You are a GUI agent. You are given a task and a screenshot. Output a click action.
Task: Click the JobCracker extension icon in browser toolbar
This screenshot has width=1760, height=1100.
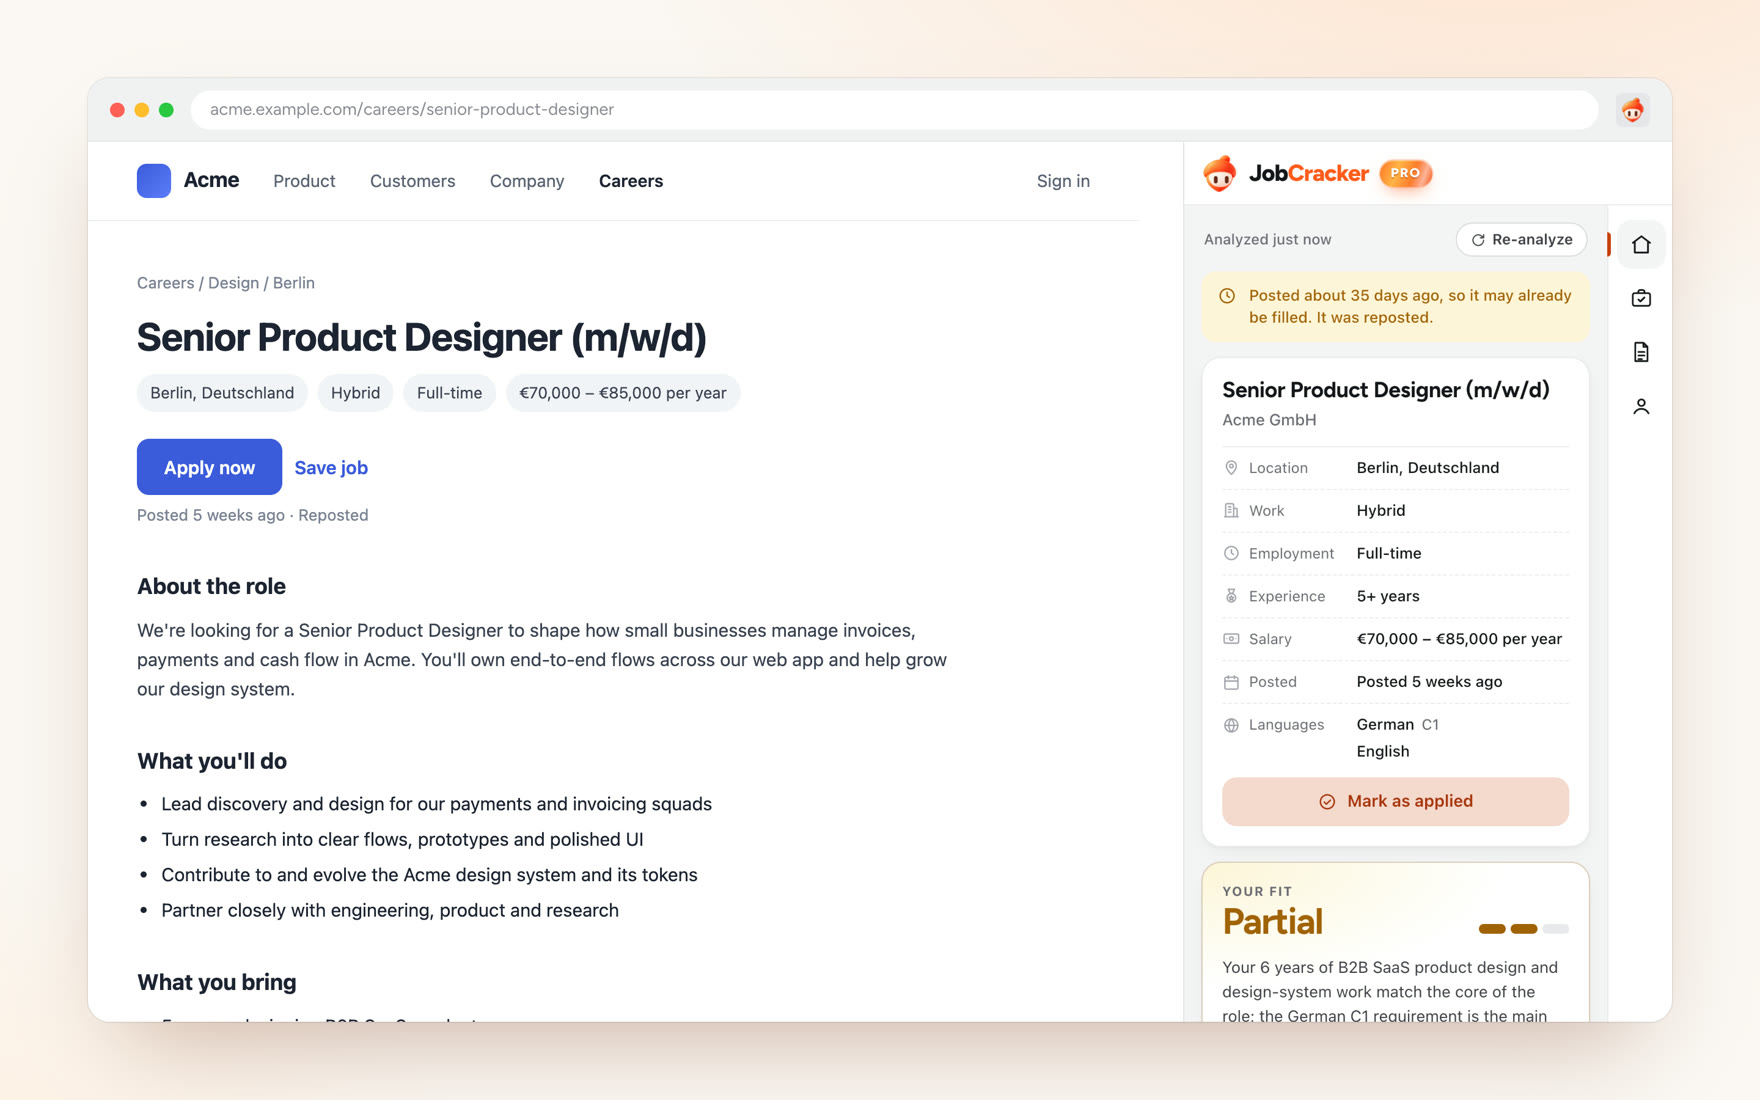(x=1633, y=110)
